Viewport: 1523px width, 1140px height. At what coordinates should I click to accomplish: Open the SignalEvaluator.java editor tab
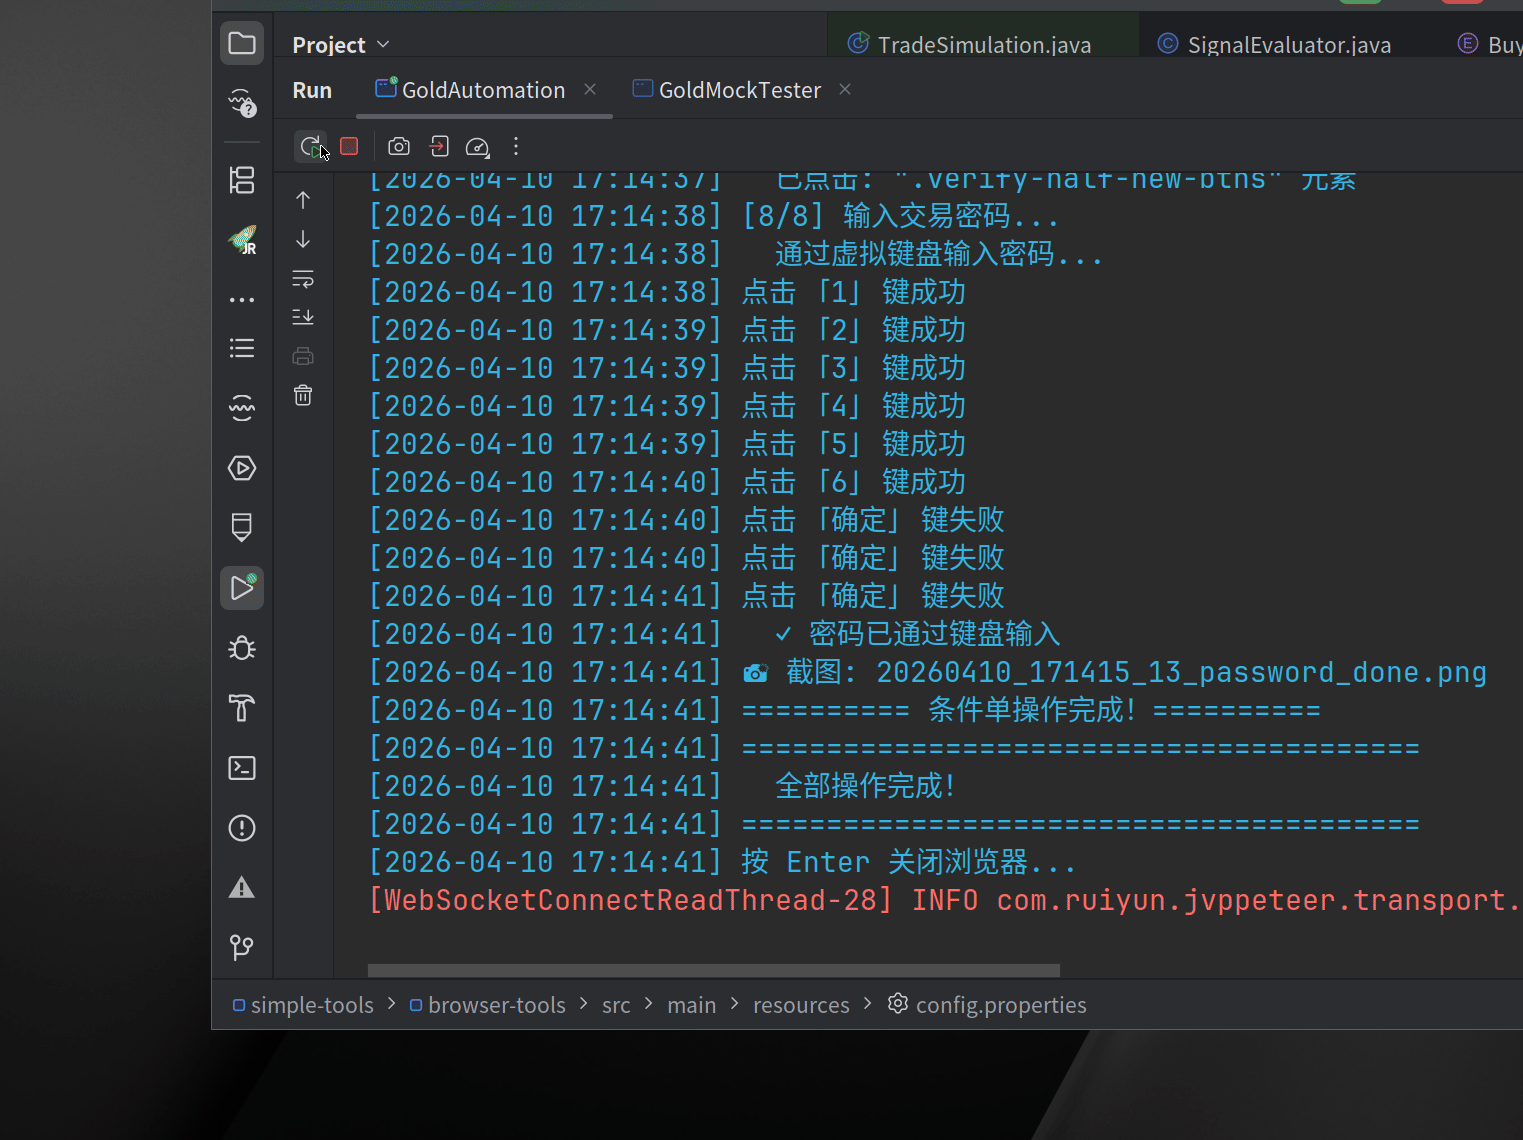(x=1288, y=45)
